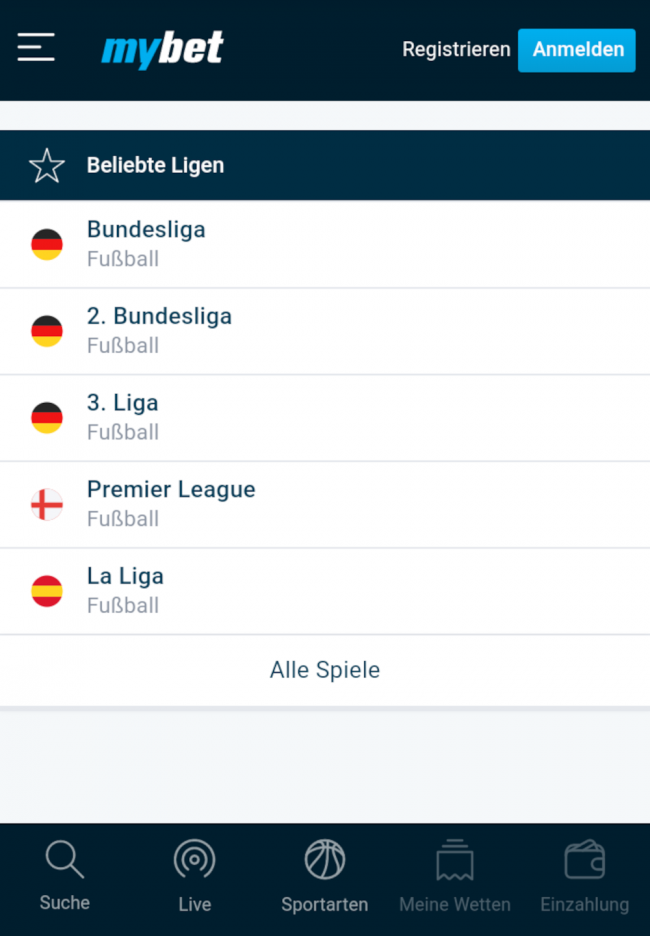Viewport: 650px width, 936px height.
Task: Click the Registrieren link
Action: point(456,49)
